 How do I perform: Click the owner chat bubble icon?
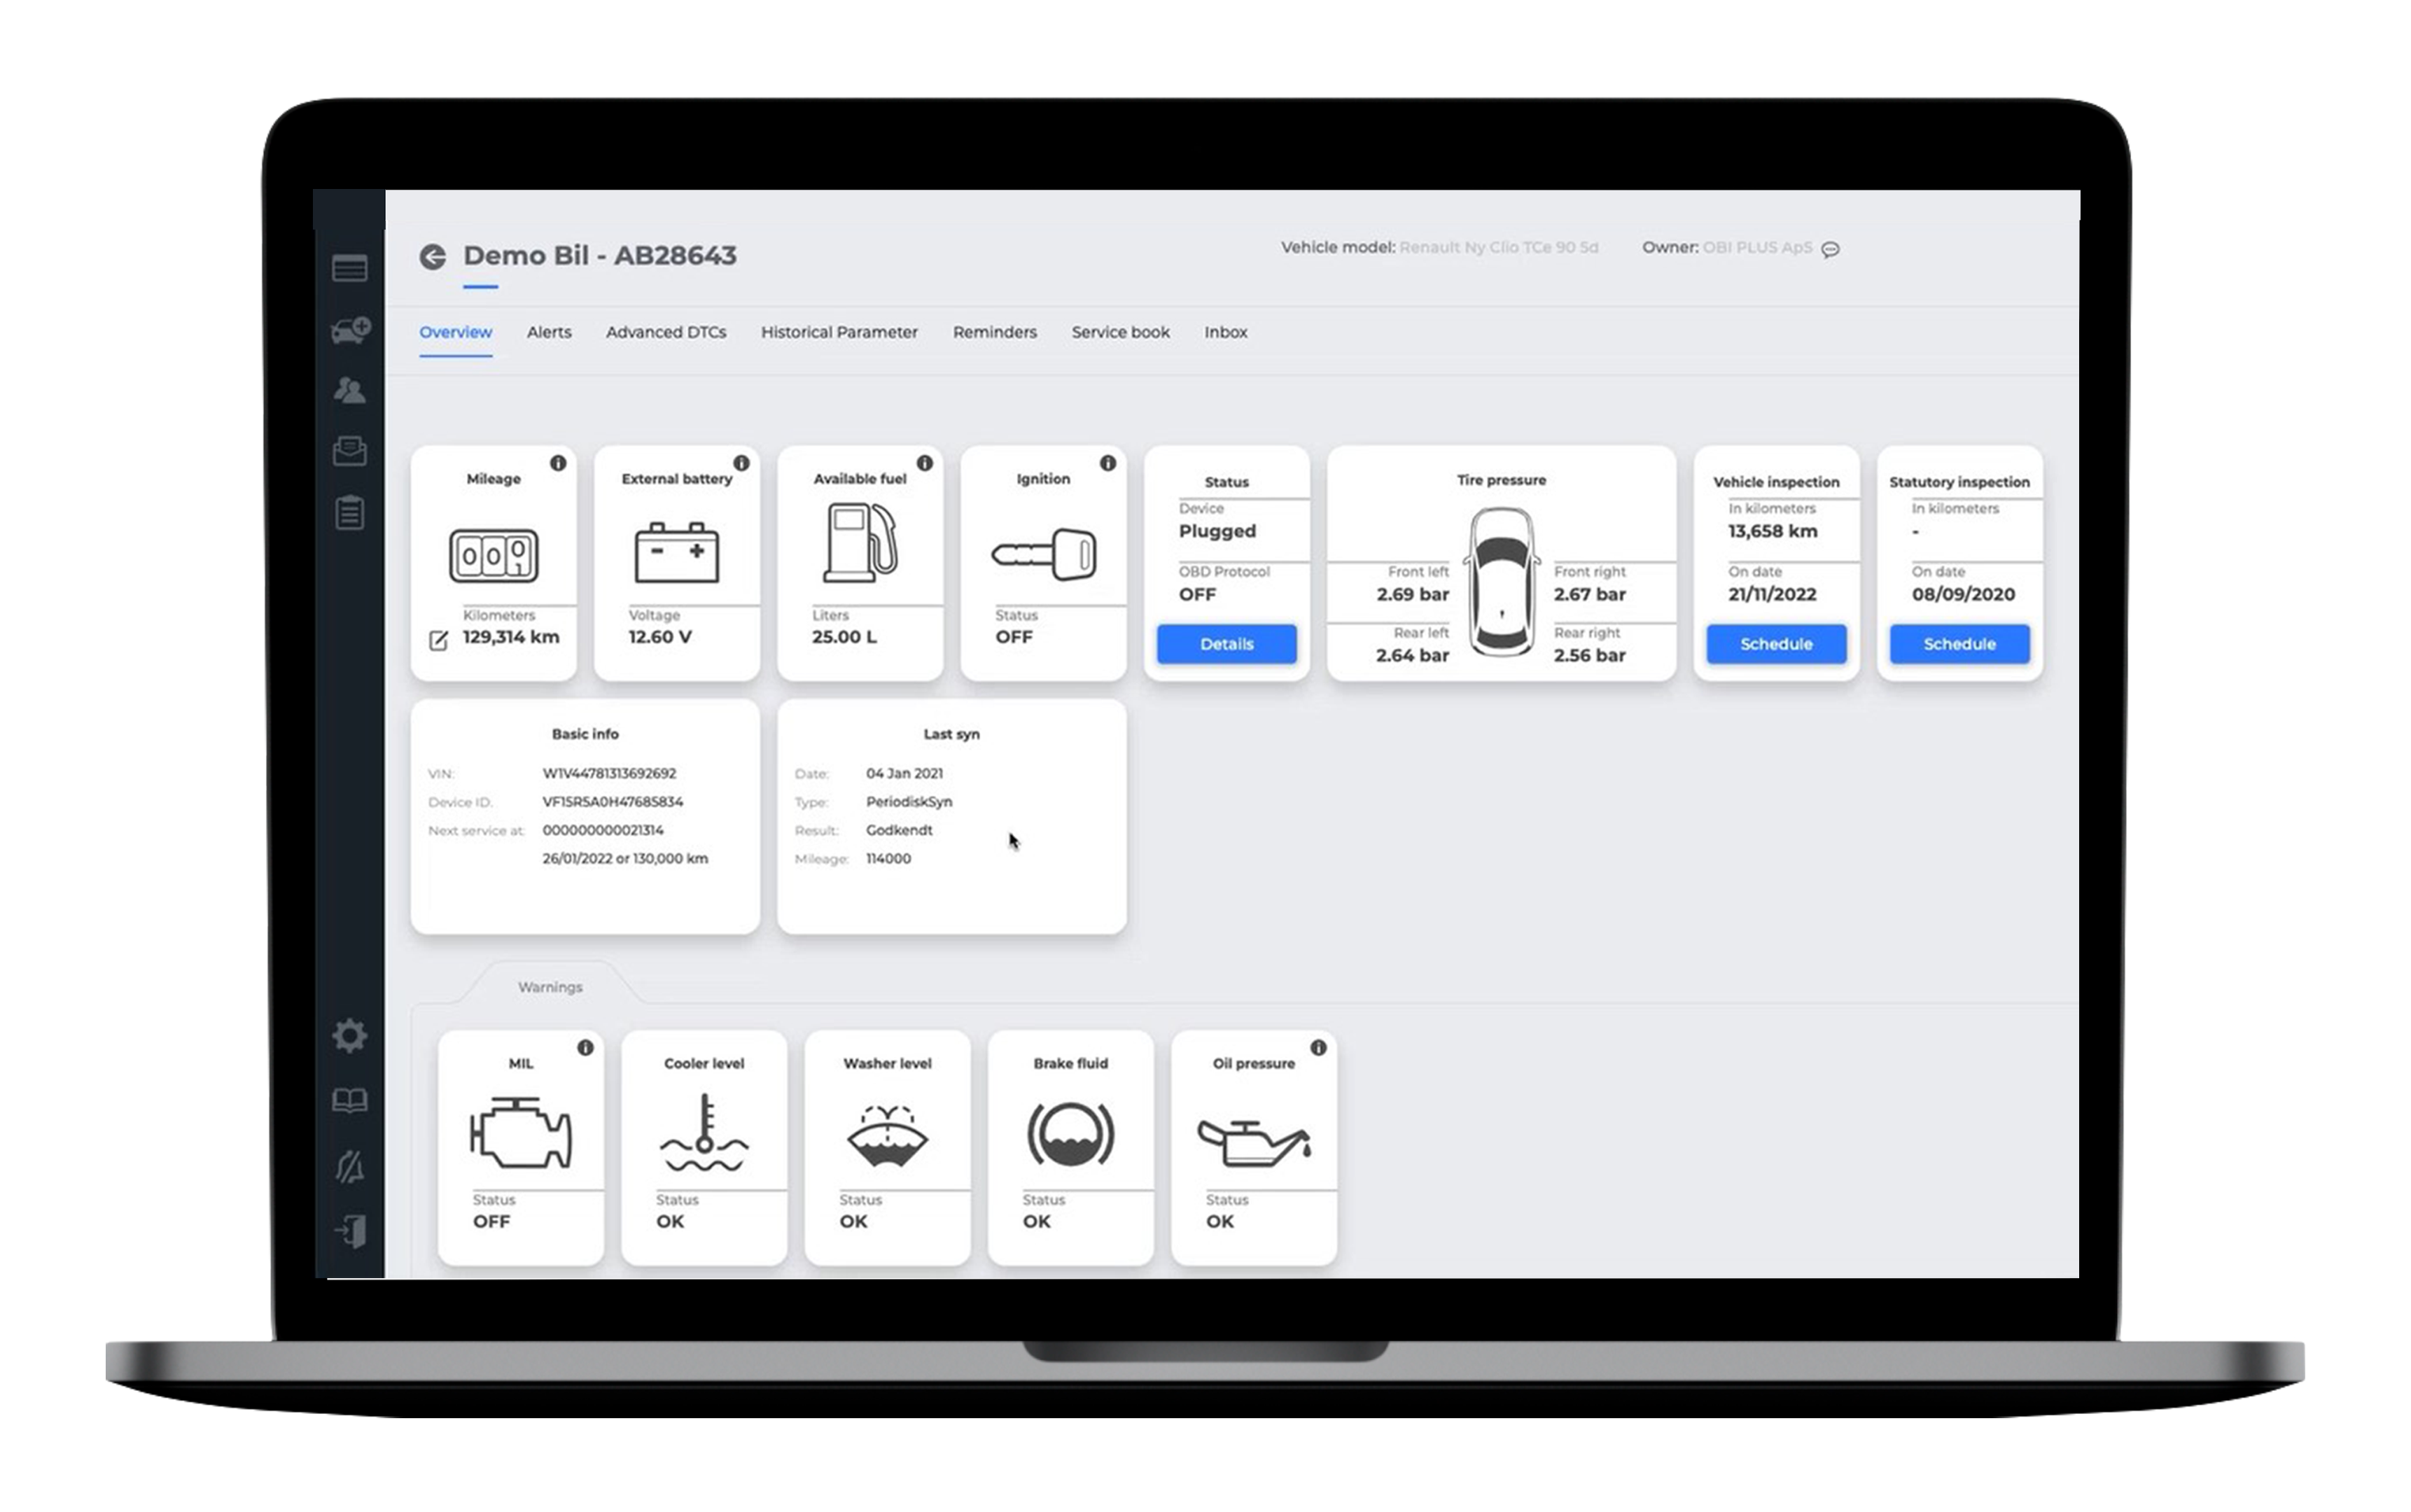1830,249
